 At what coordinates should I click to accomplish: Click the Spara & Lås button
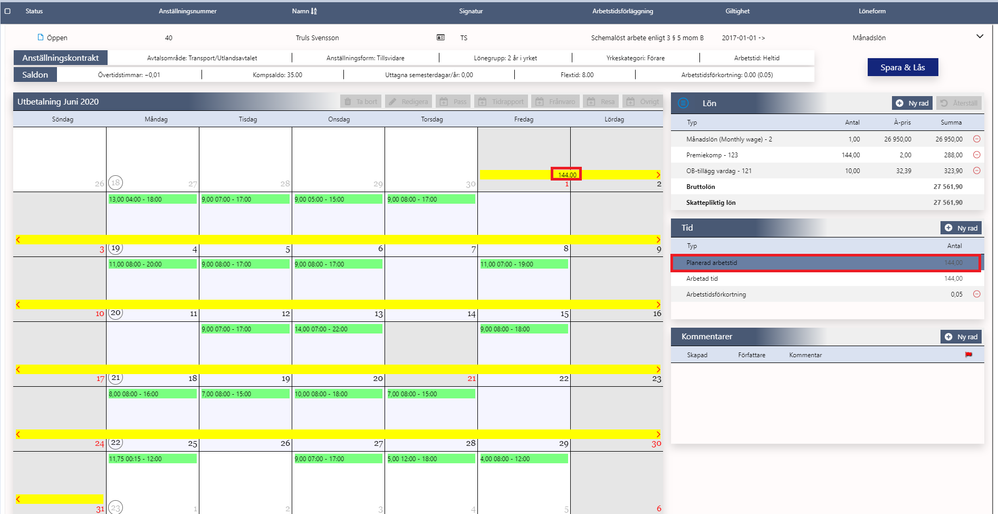(903, 67)
